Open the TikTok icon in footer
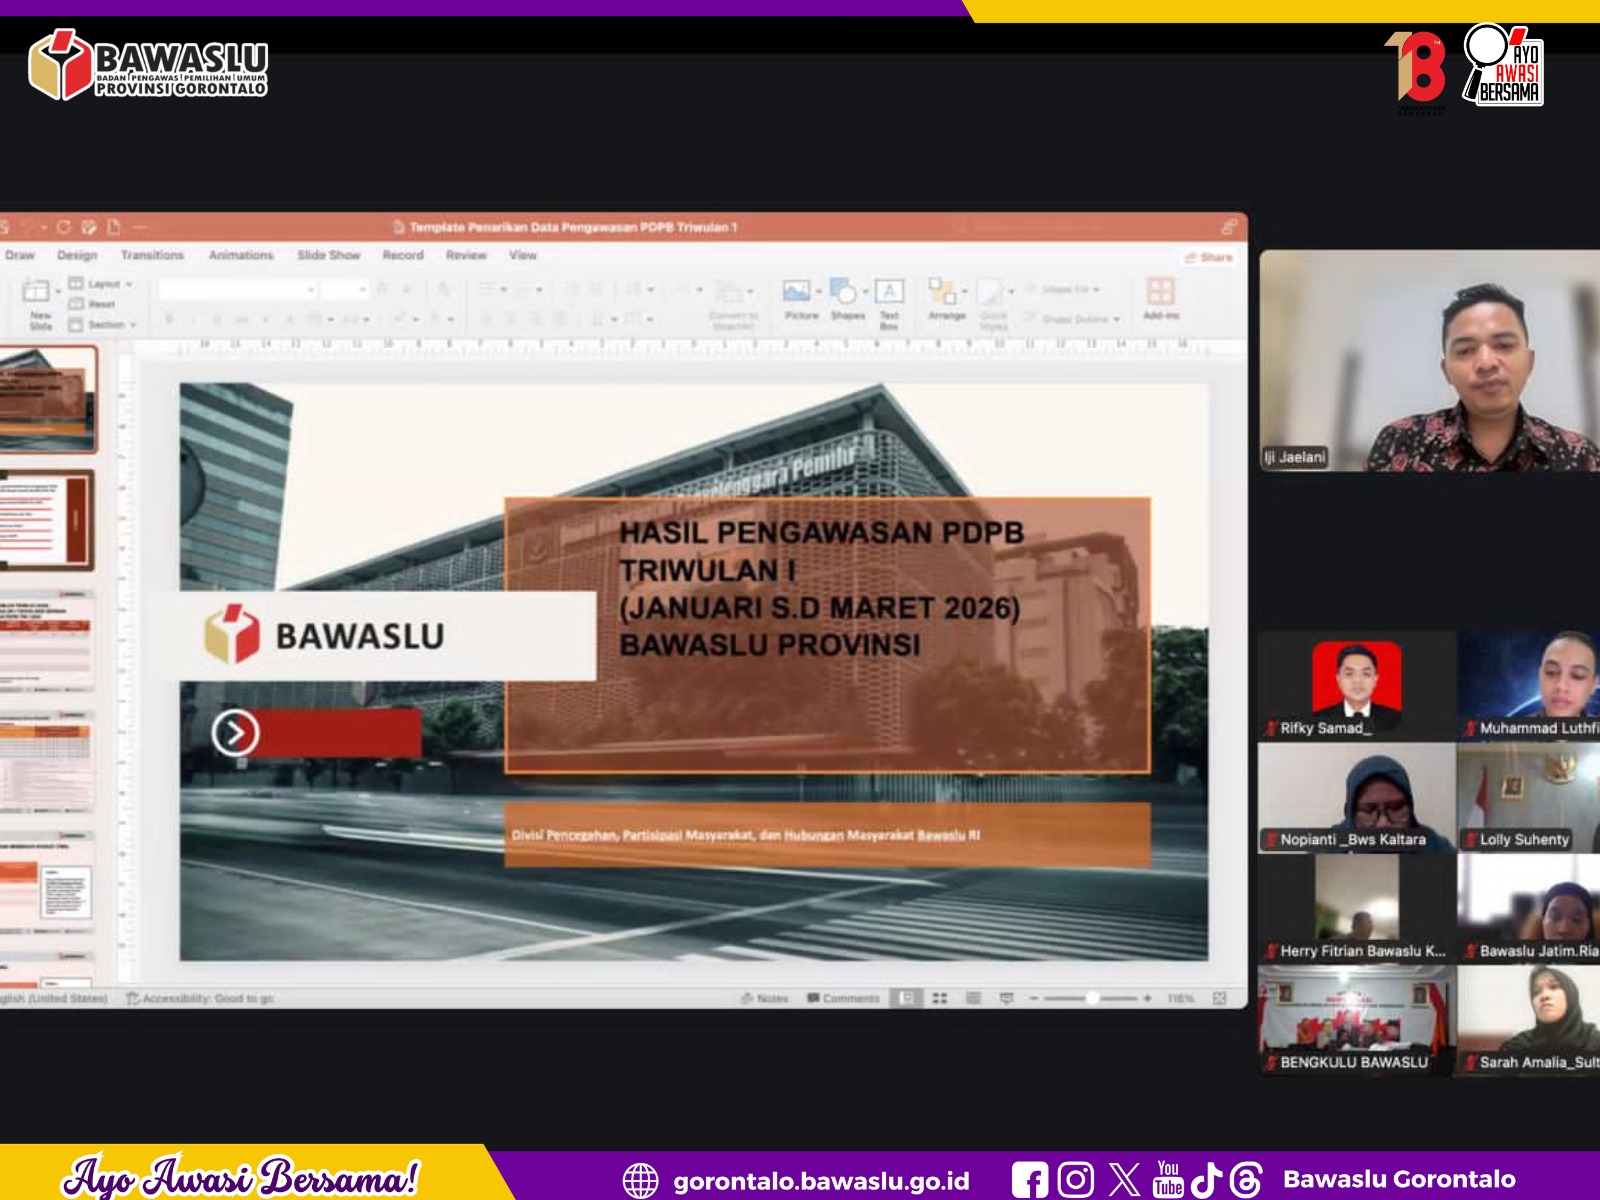The width and height of the screenshot is (1600, 1200). tap(1207, 1180)
